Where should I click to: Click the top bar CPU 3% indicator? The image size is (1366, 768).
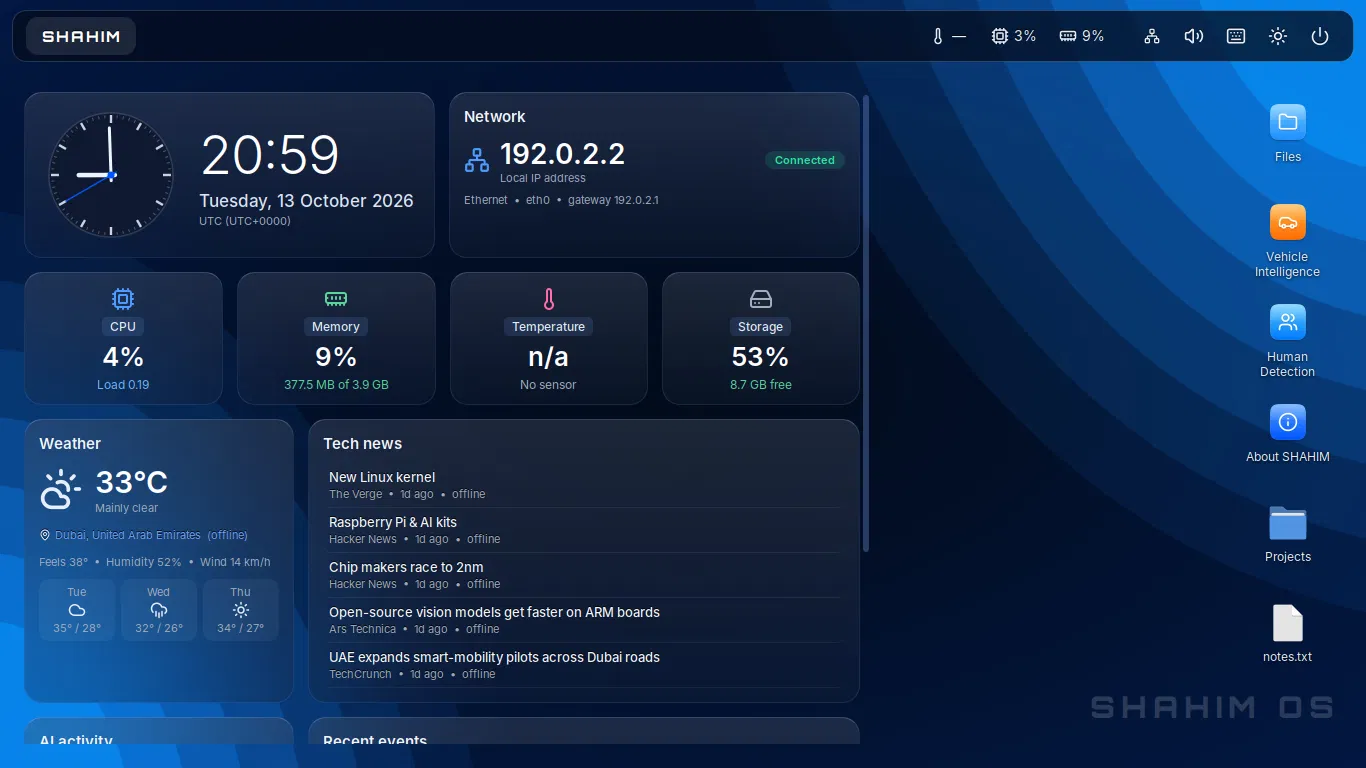1013,36
